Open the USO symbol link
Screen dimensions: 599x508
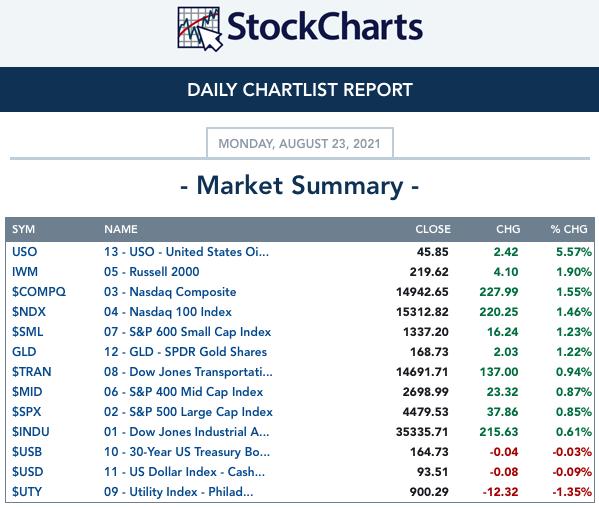tap(25, 252)
